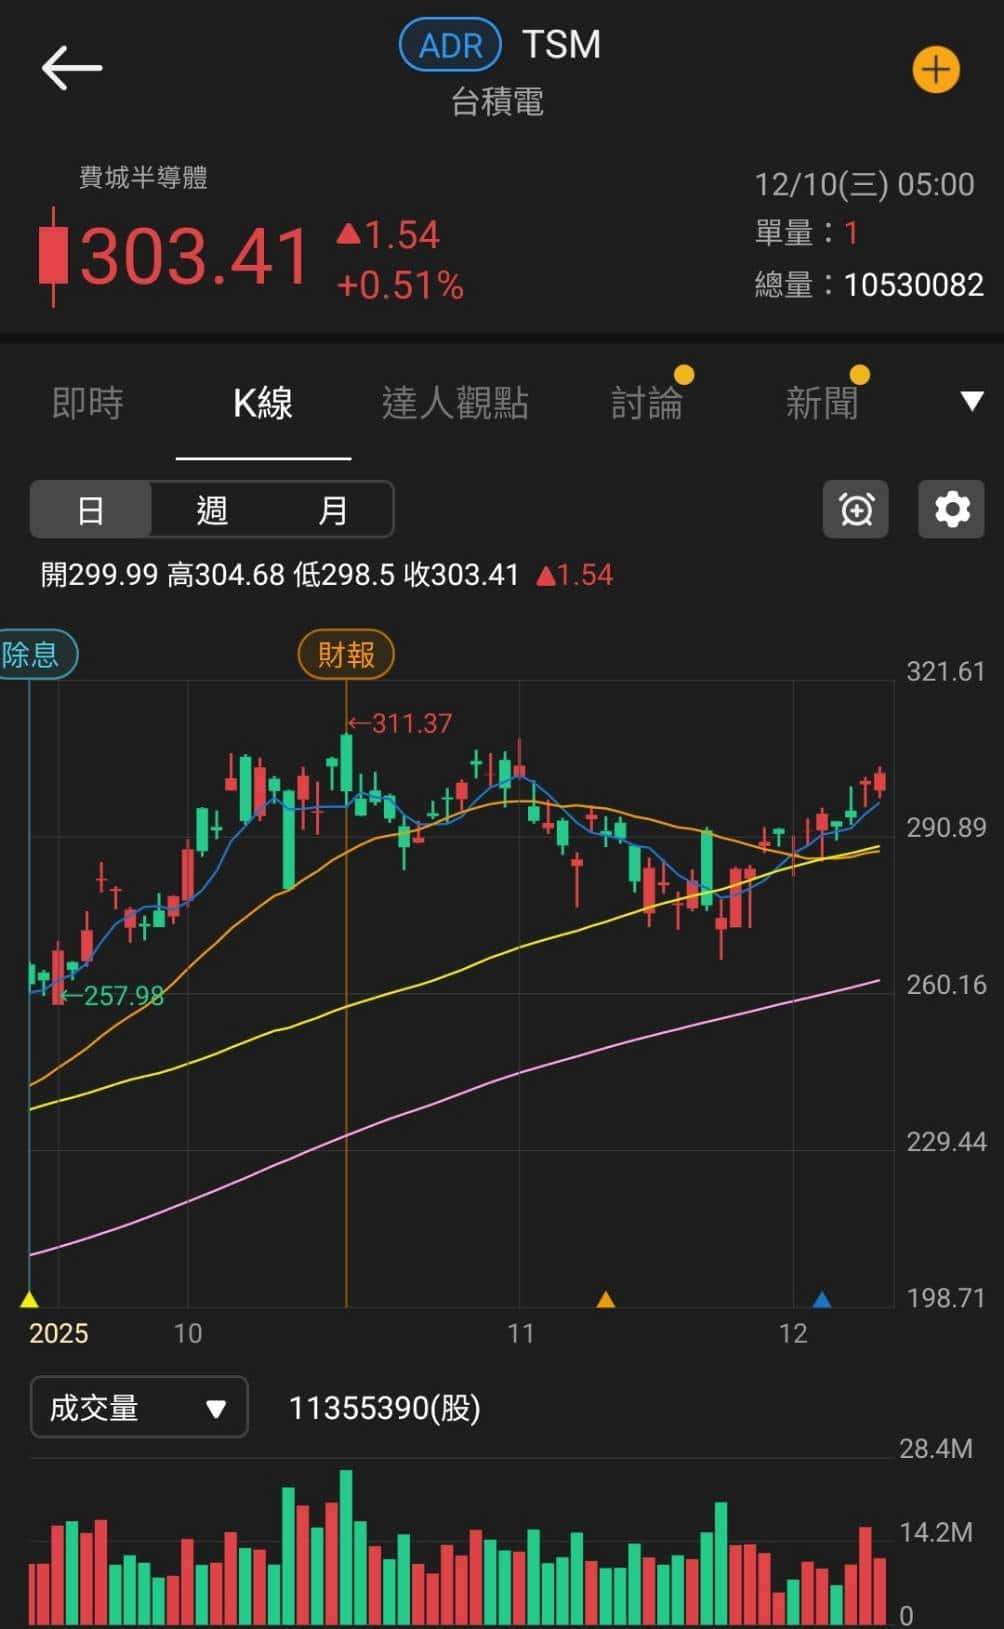
Task: Tap the 除息 ex-dividend marker label
Action: [x=36, y=655]
